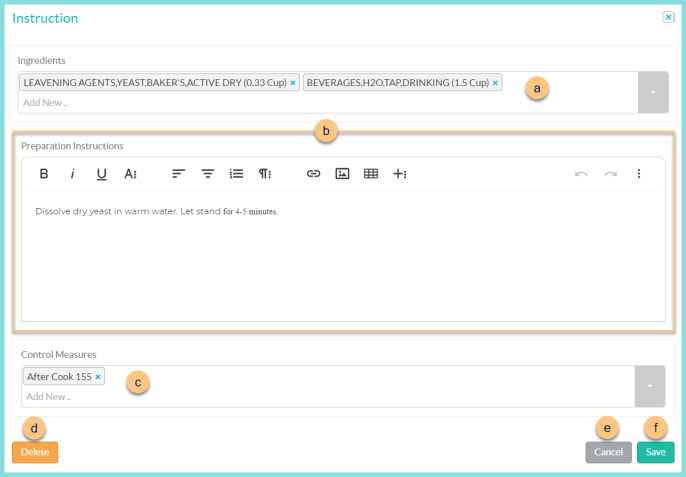Remove the After Cook 155 control measure
This screenshot has width=686, height=477.
(x=98, y=377)
